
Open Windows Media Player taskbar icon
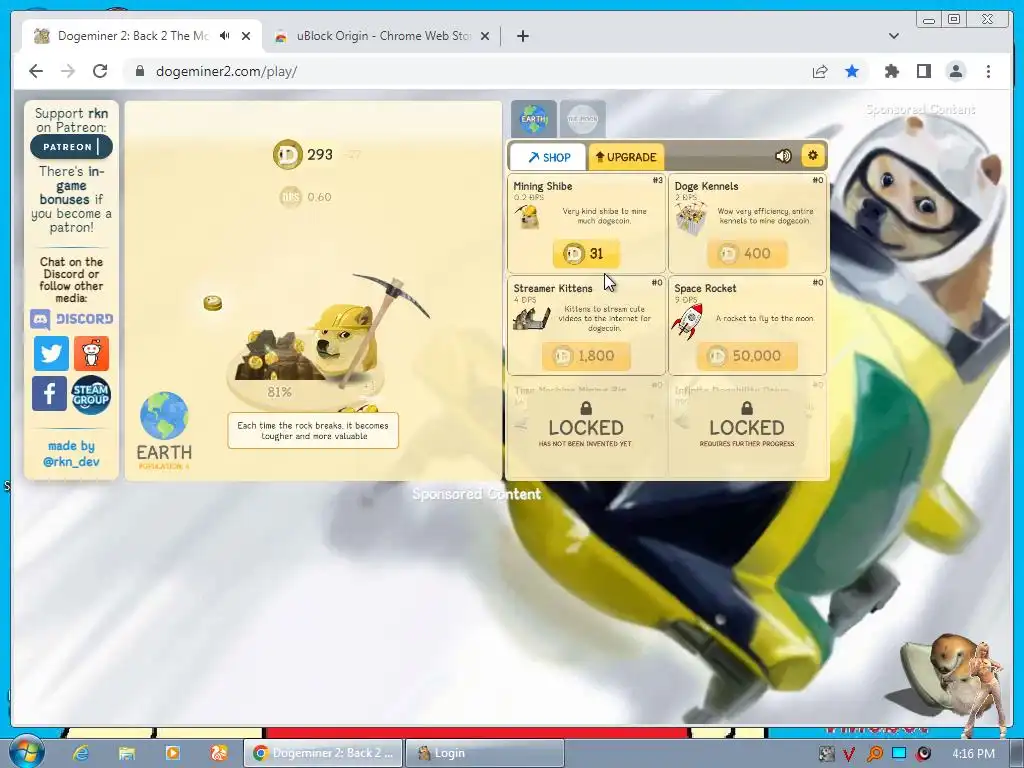[x=173, y=753]
